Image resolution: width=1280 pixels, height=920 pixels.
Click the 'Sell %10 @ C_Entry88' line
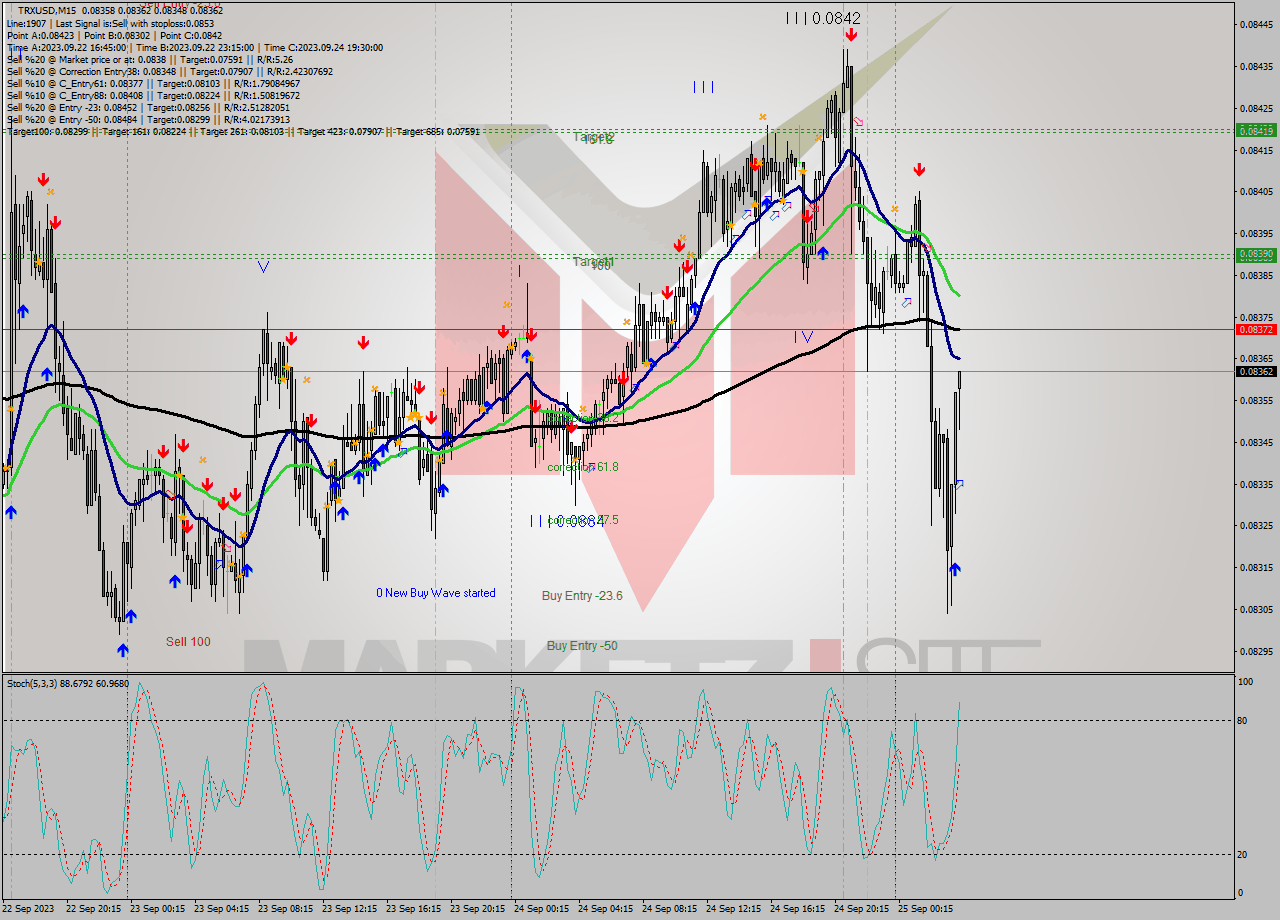pos(153,95)
